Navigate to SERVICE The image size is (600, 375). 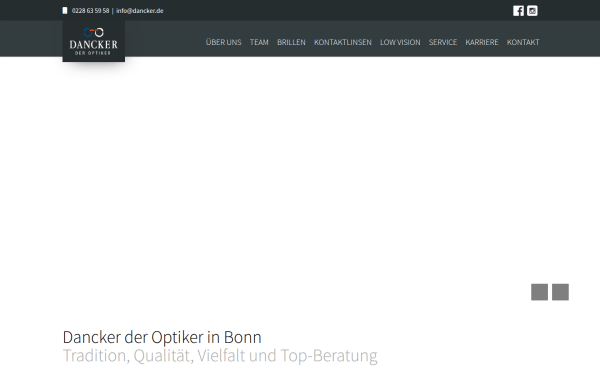tap(443, 42)
